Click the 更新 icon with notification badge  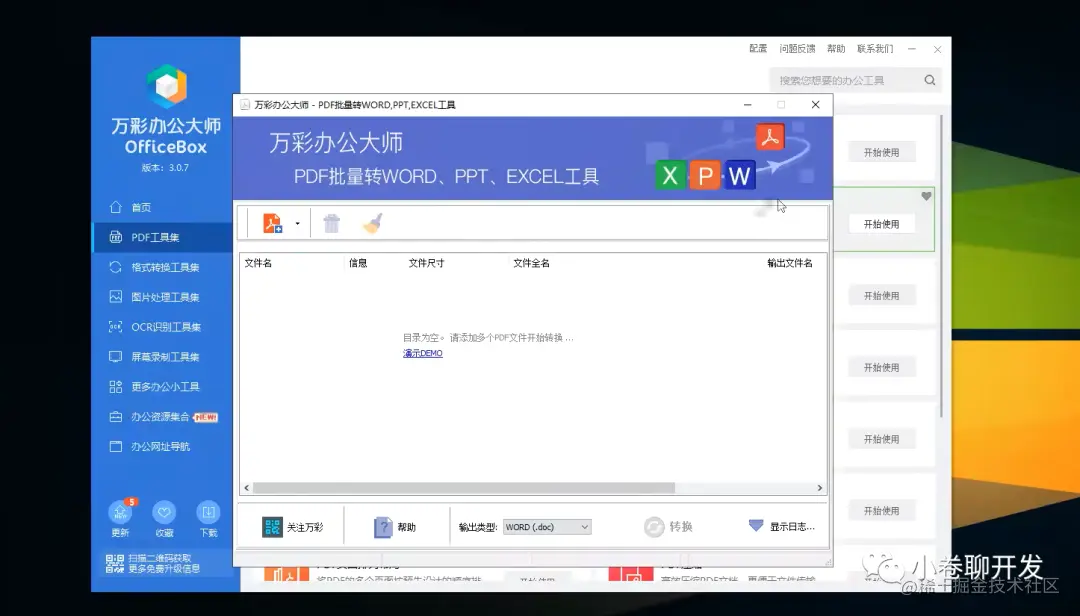pos(120,512)
